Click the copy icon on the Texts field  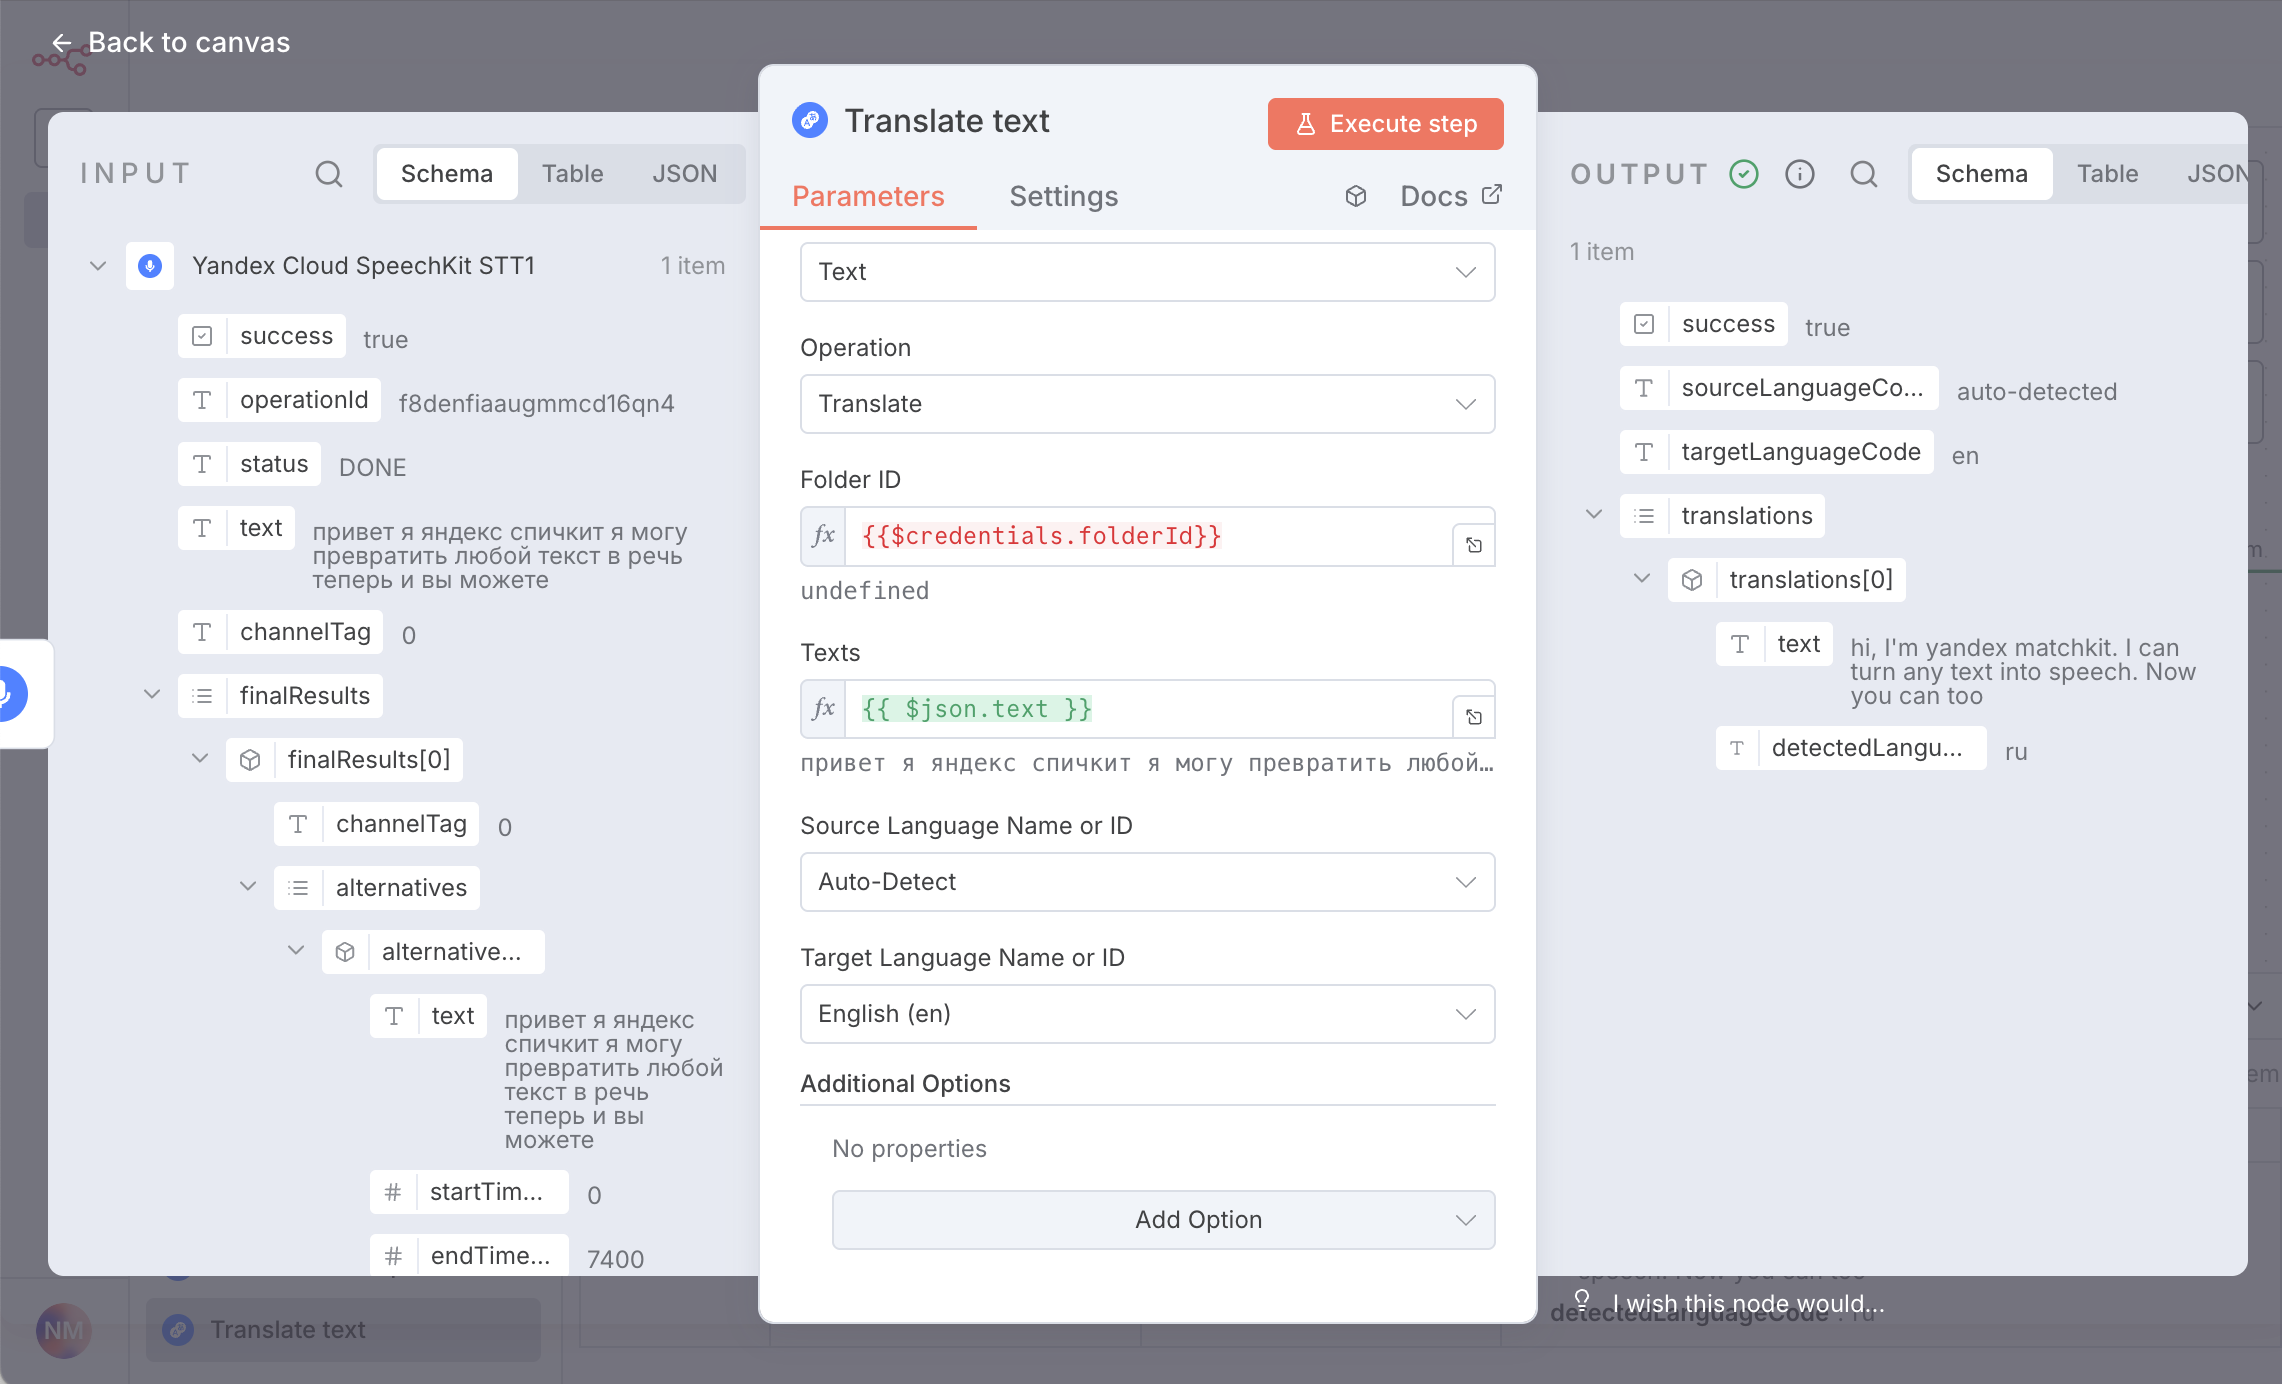[1474, 715]
